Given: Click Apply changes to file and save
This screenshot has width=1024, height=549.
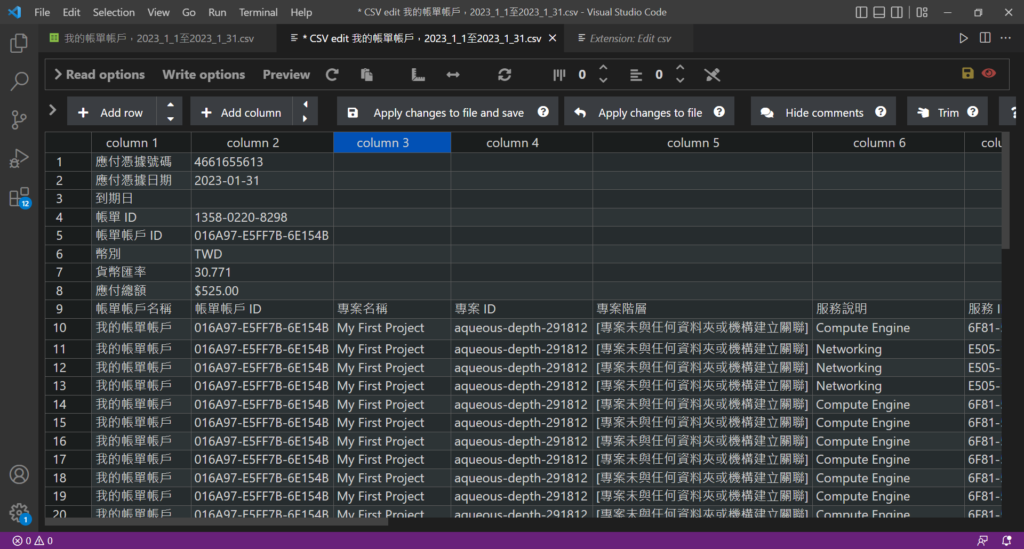Looking at the screenshot, I should click(x=447, y=113).
